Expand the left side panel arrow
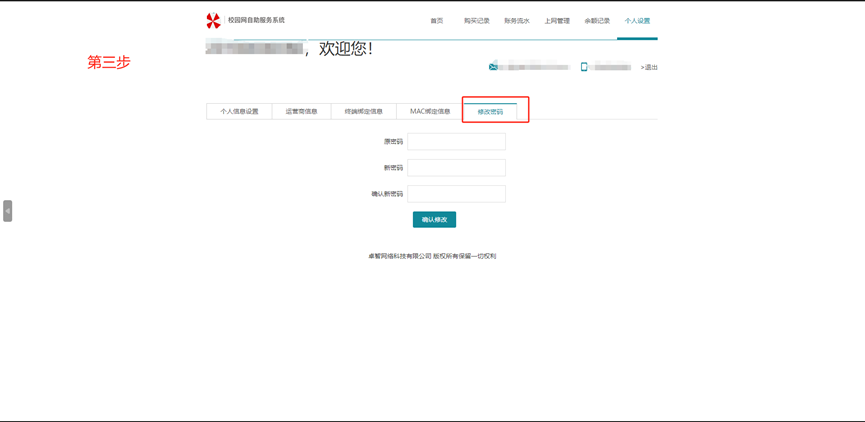Viewport: 865px width, 422px height. point(7,211)
